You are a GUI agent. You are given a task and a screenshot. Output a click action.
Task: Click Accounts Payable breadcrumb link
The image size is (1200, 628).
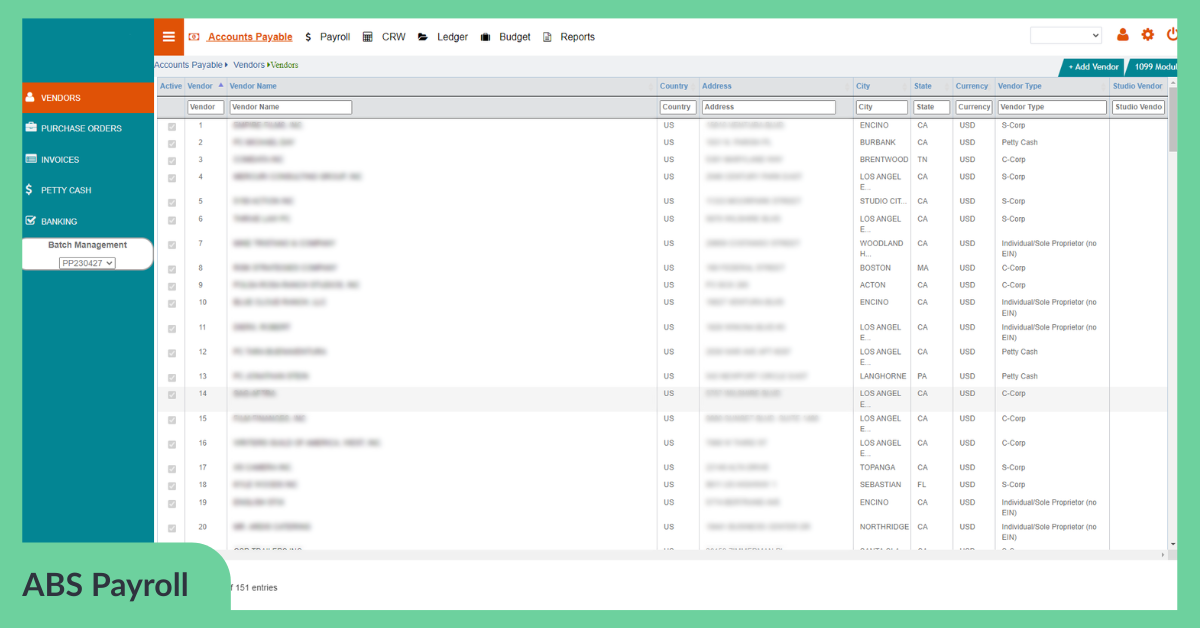188,65
